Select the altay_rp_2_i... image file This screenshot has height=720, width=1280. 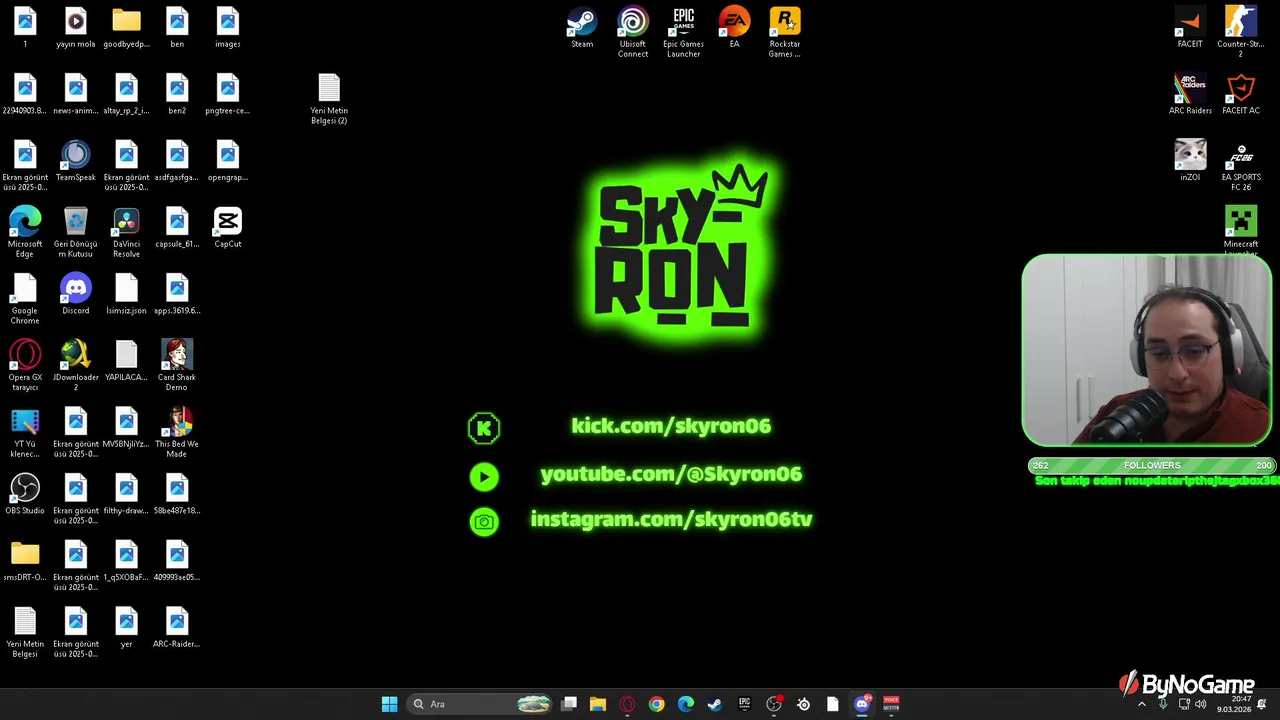tap(126, 95)
